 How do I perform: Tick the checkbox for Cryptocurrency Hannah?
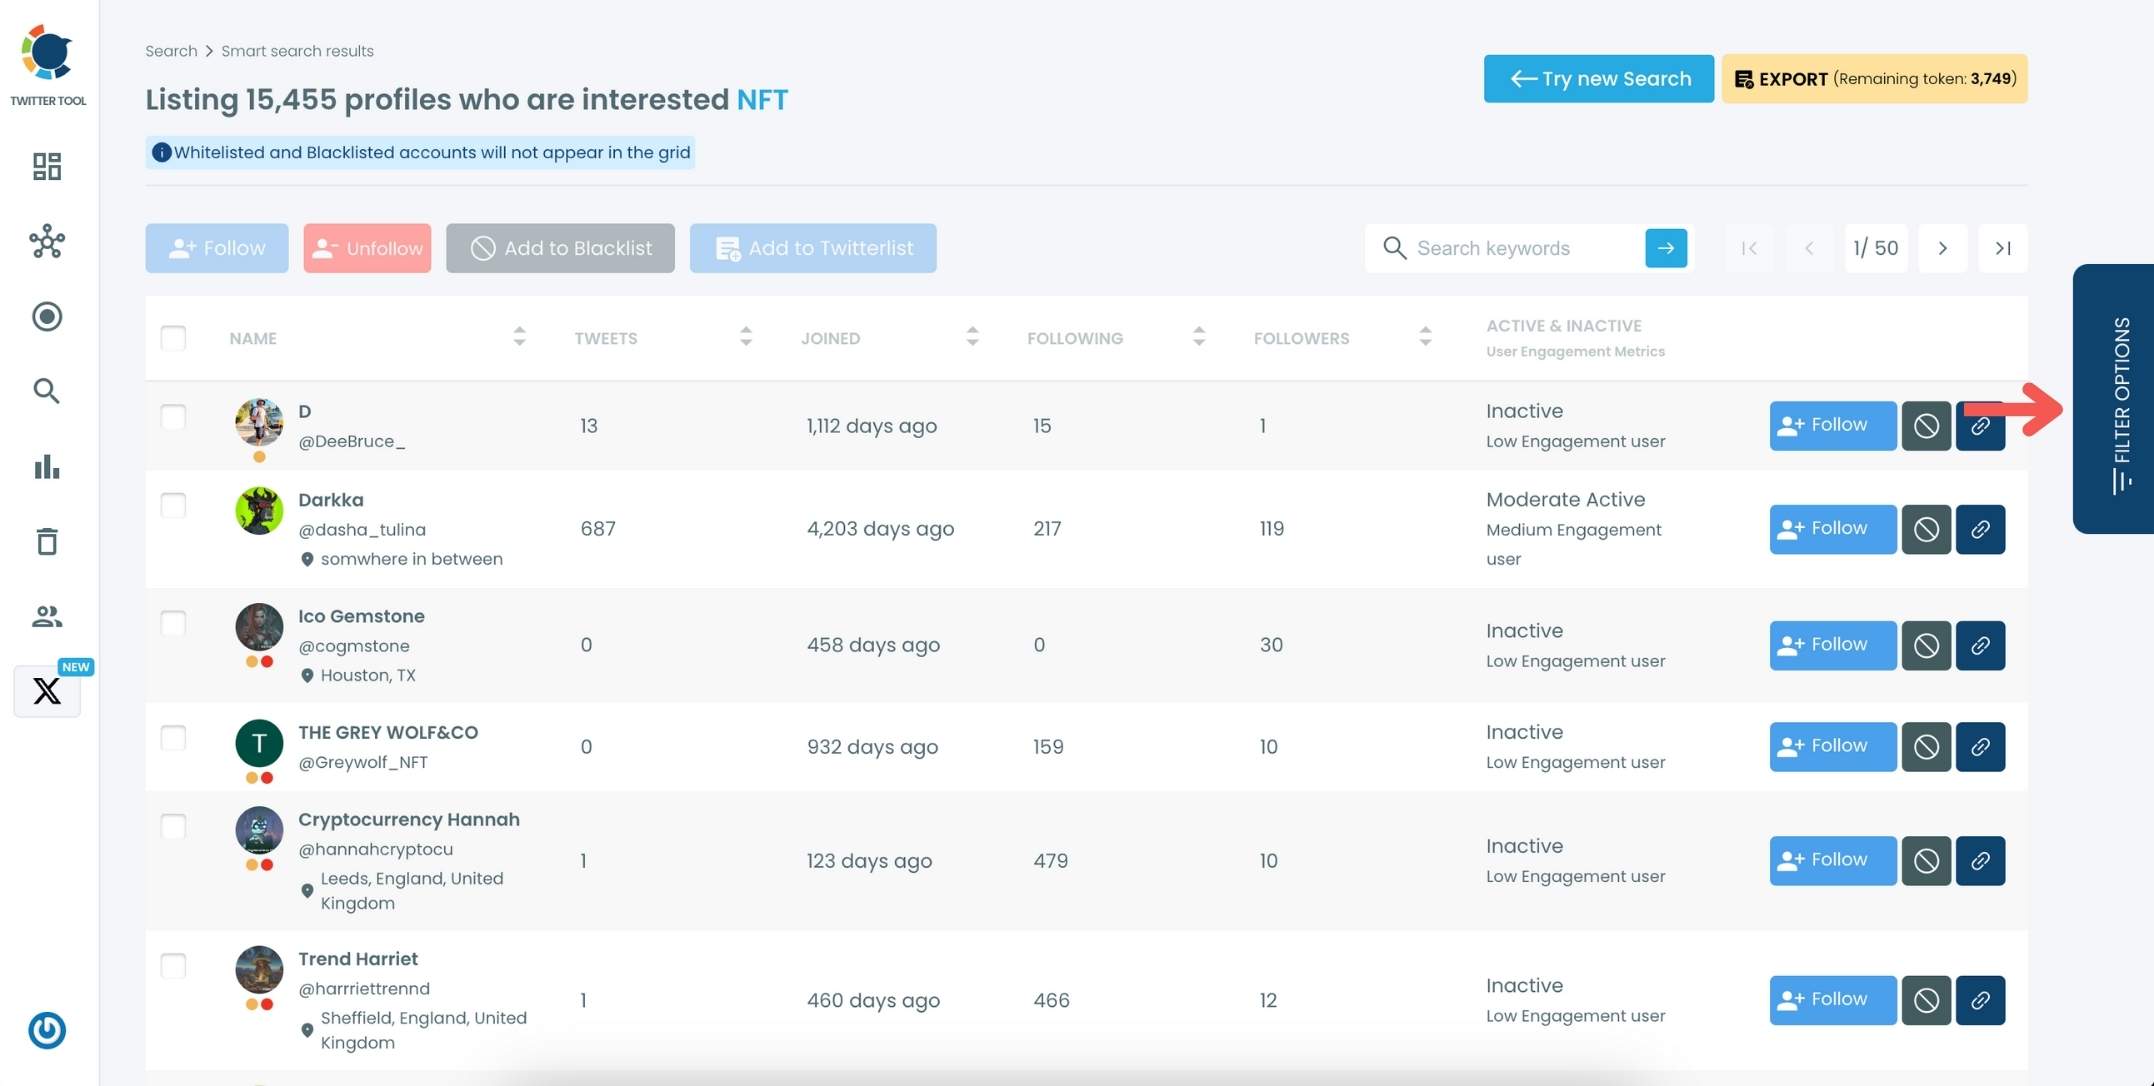173,825
